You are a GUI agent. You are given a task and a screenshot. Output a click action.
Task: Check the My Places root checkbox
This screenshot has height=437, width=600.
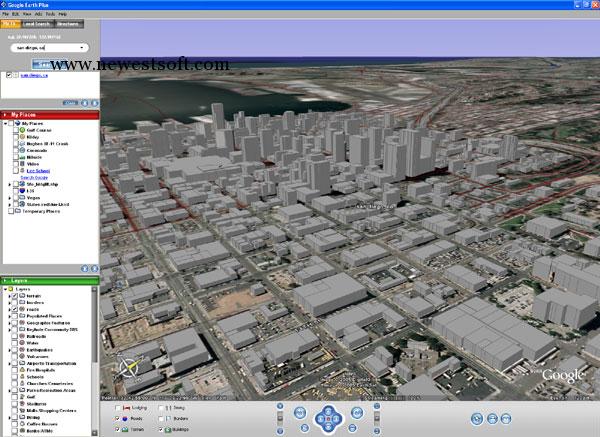tap(11, 124)
